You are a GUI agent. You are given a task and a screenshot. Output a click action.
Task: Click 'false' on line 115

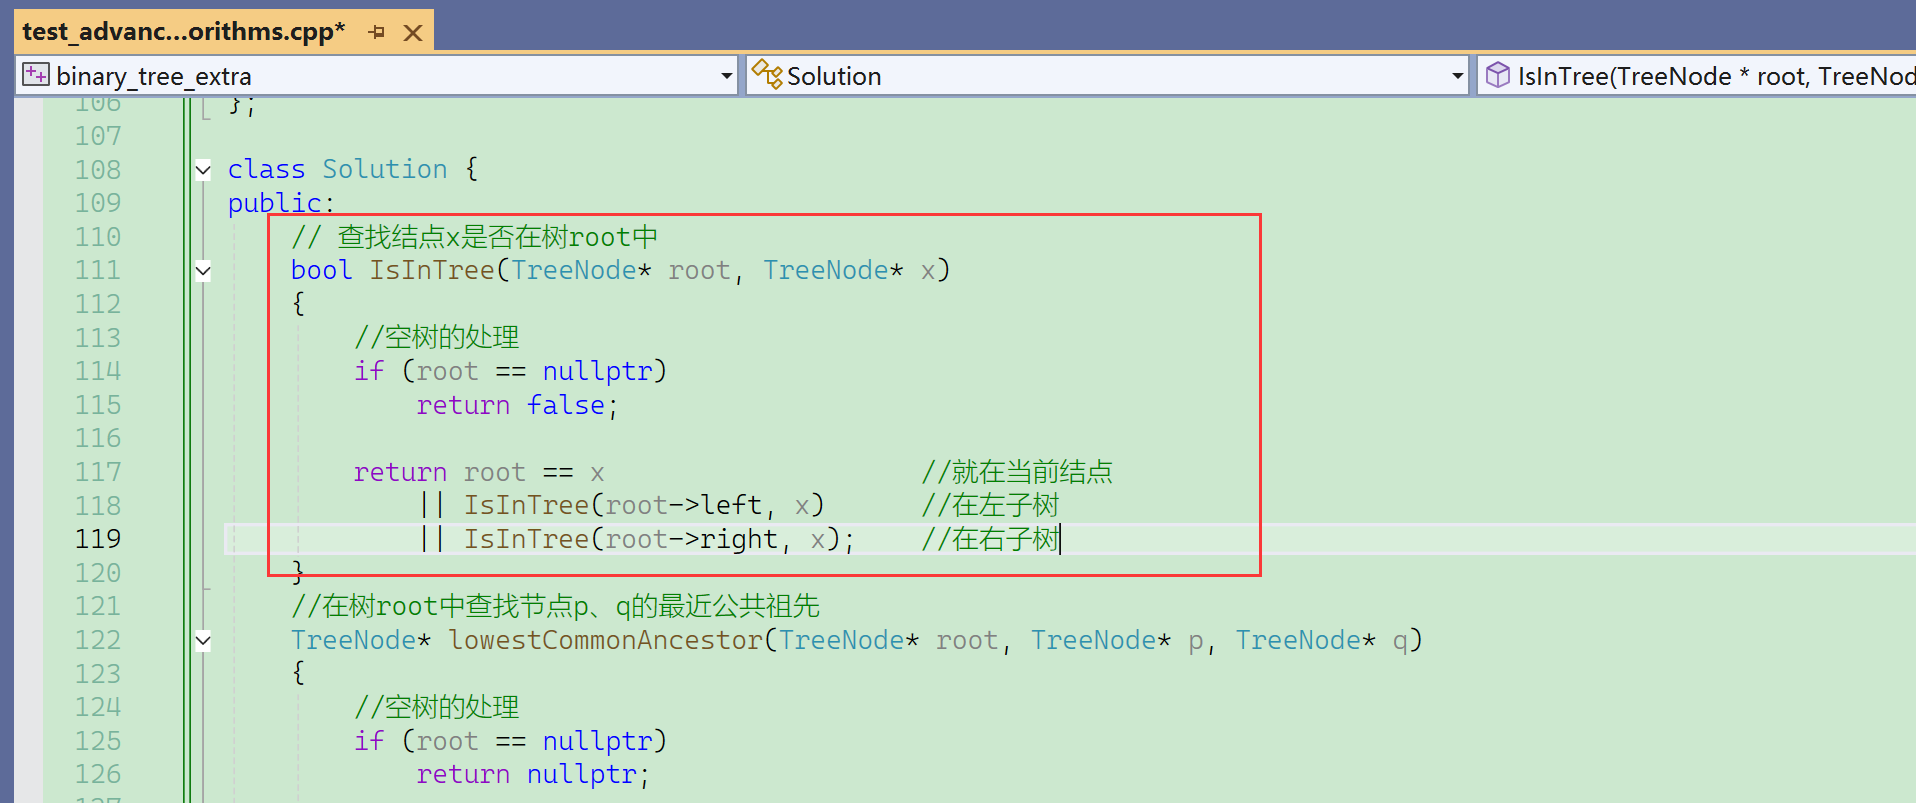click(566, 405)
